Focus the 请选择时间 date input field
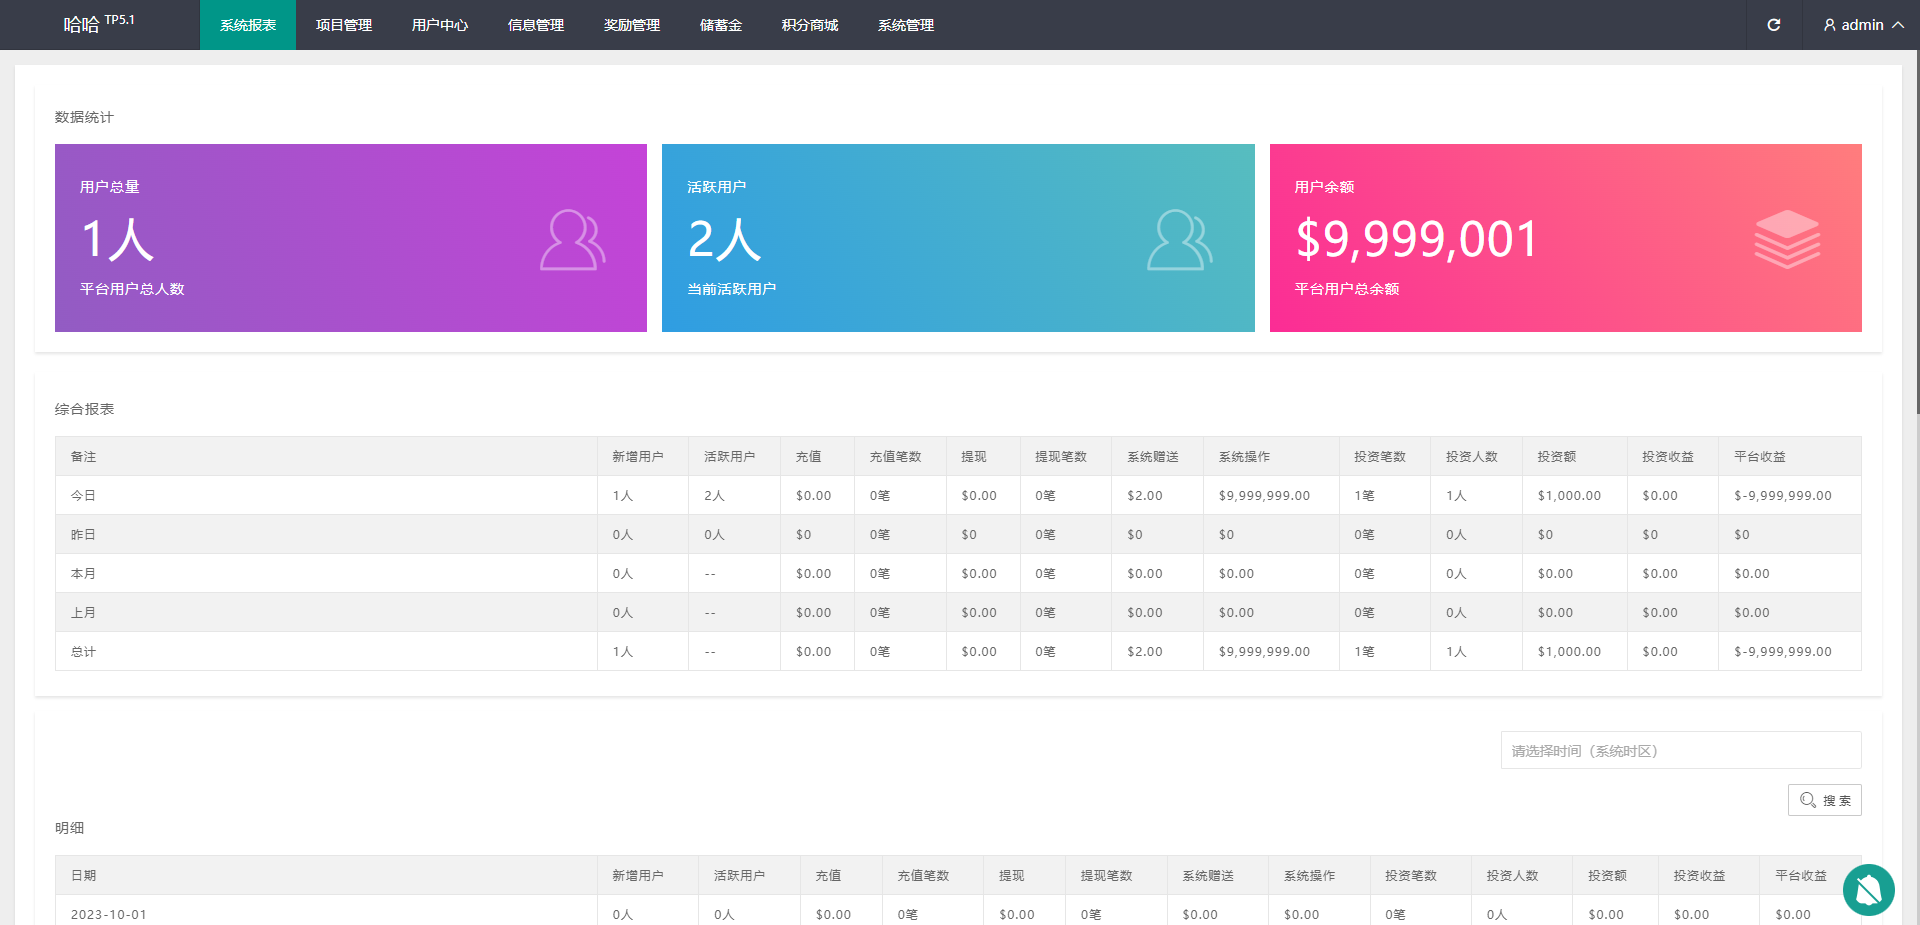 1680,750
